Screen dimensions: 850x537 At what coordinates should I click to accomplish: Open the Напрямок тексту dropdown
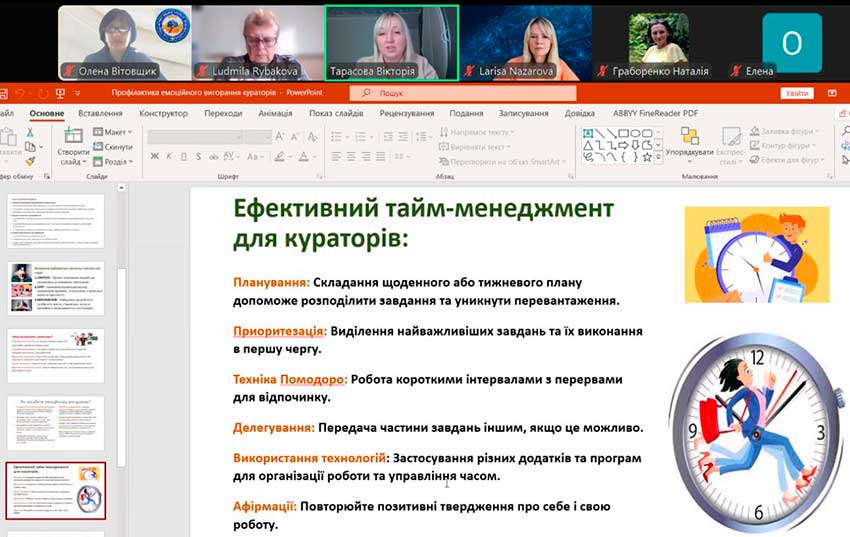point(477,132)
